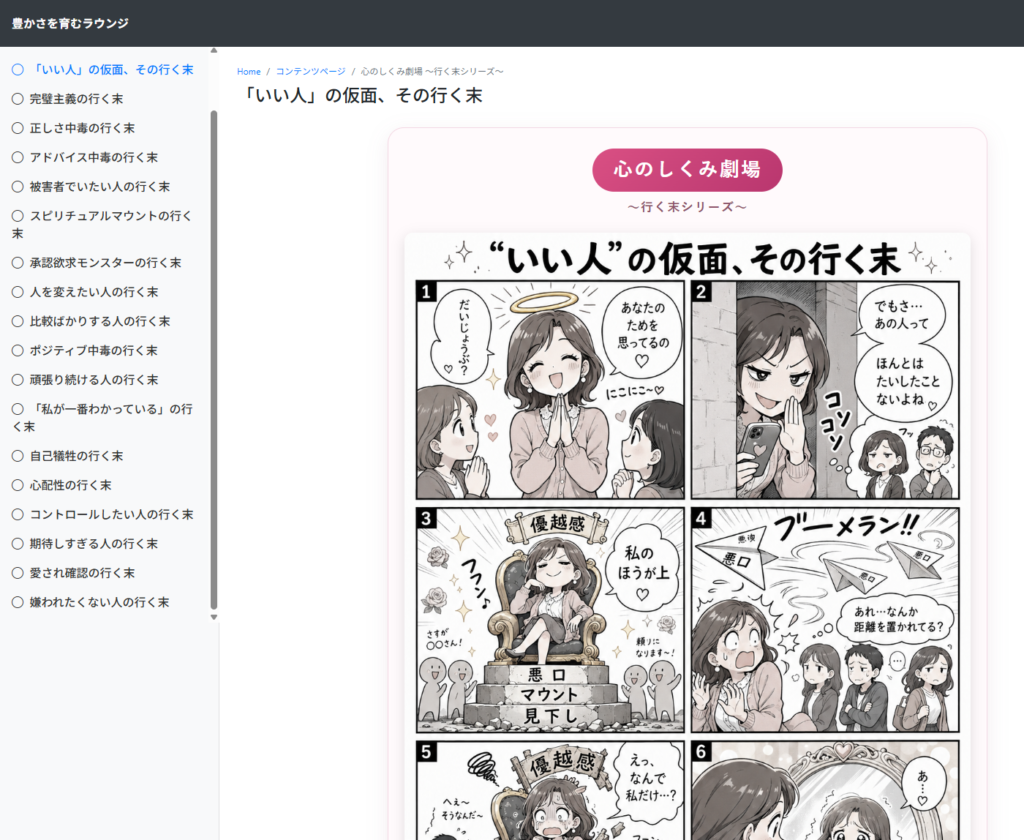
Task: Select the circle beside 人を変えたい人の行く末
Action: pyautogui.click(x=18, y=293)
